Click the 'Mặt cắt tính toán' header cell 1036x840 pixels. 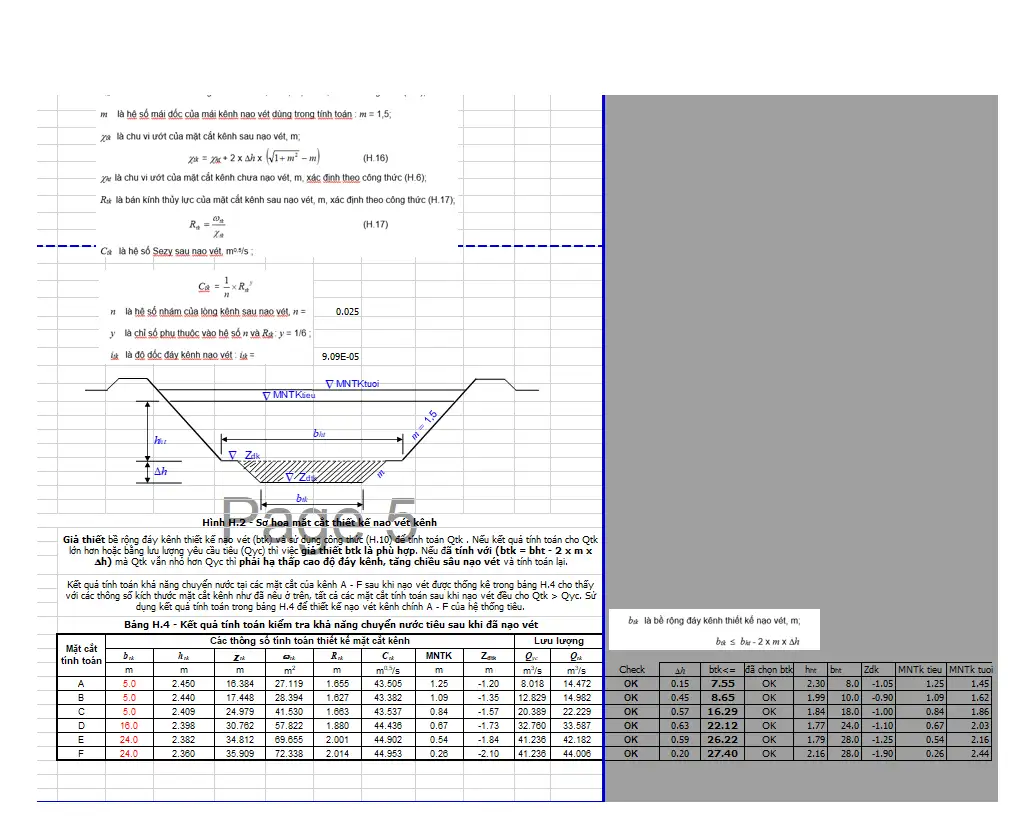pos(81,654)
